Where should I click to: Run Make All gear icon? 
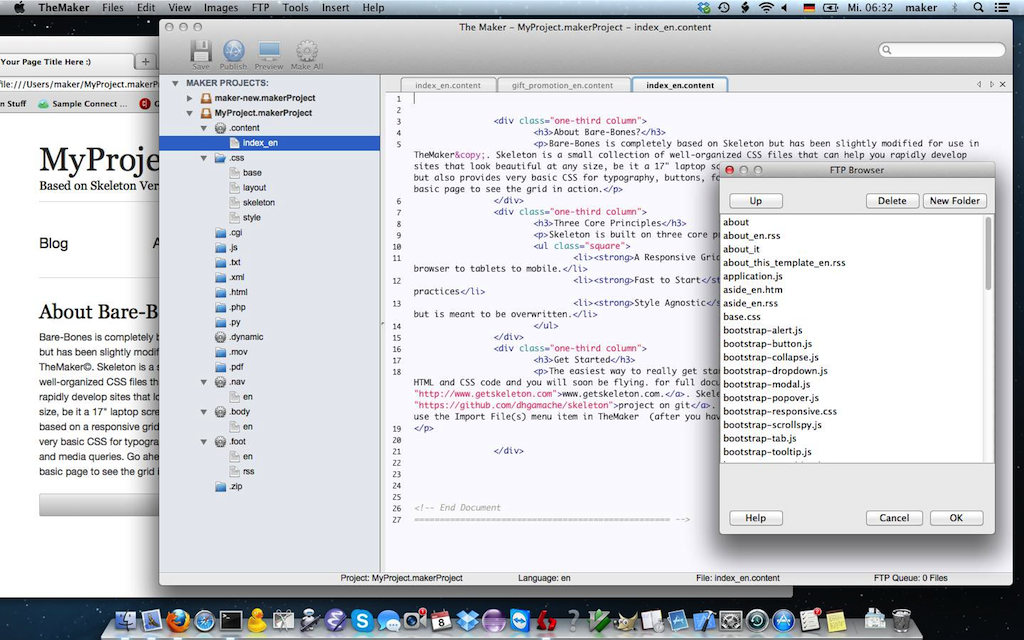click(x=306, y=52)
